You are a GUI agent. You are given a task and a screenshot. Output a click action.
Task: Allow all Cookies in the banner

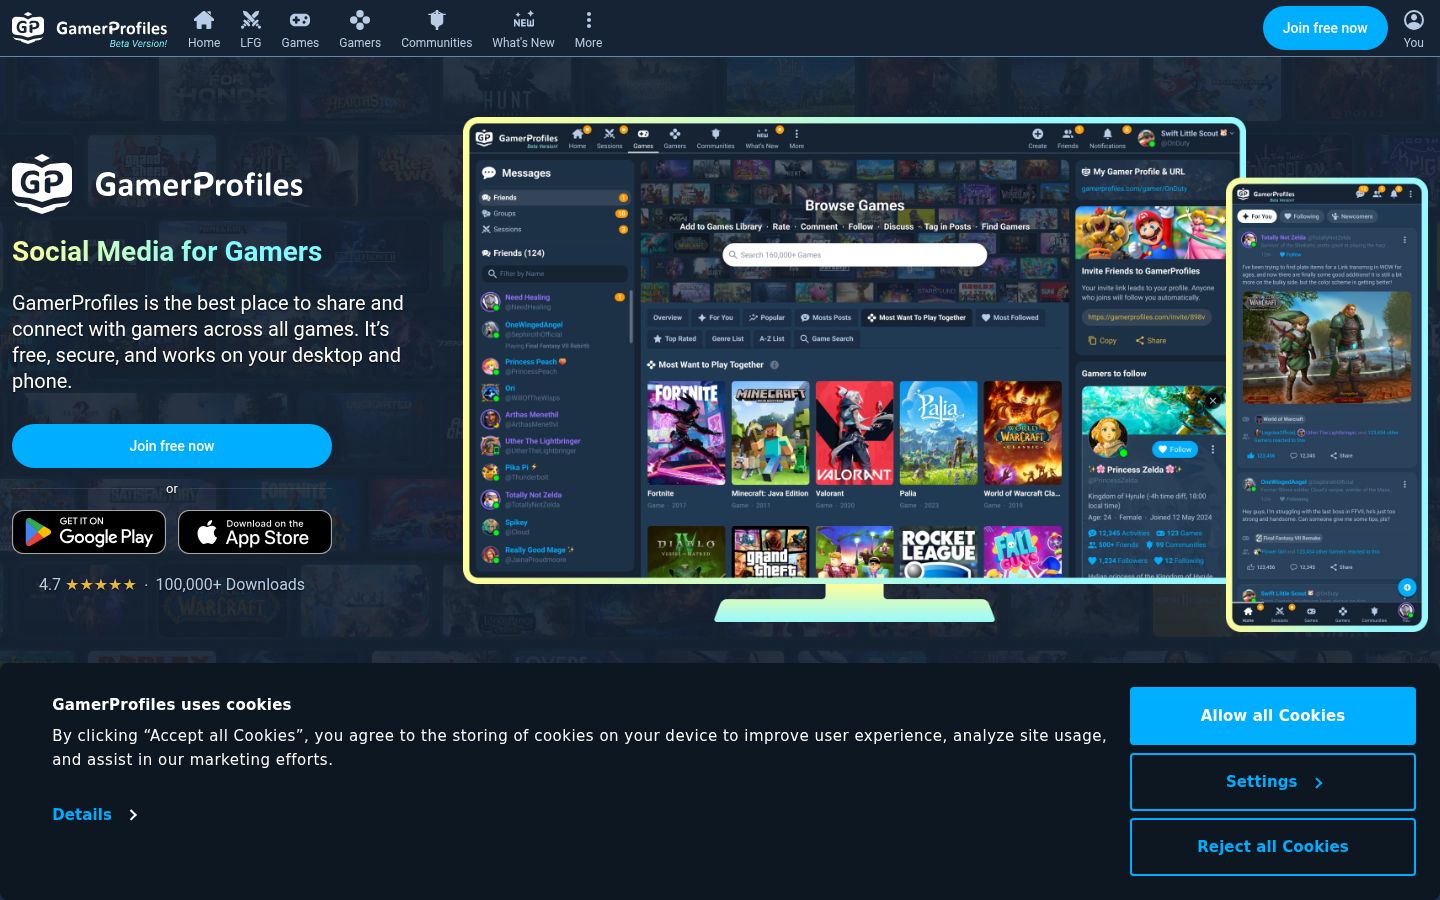coord(1273,716)
